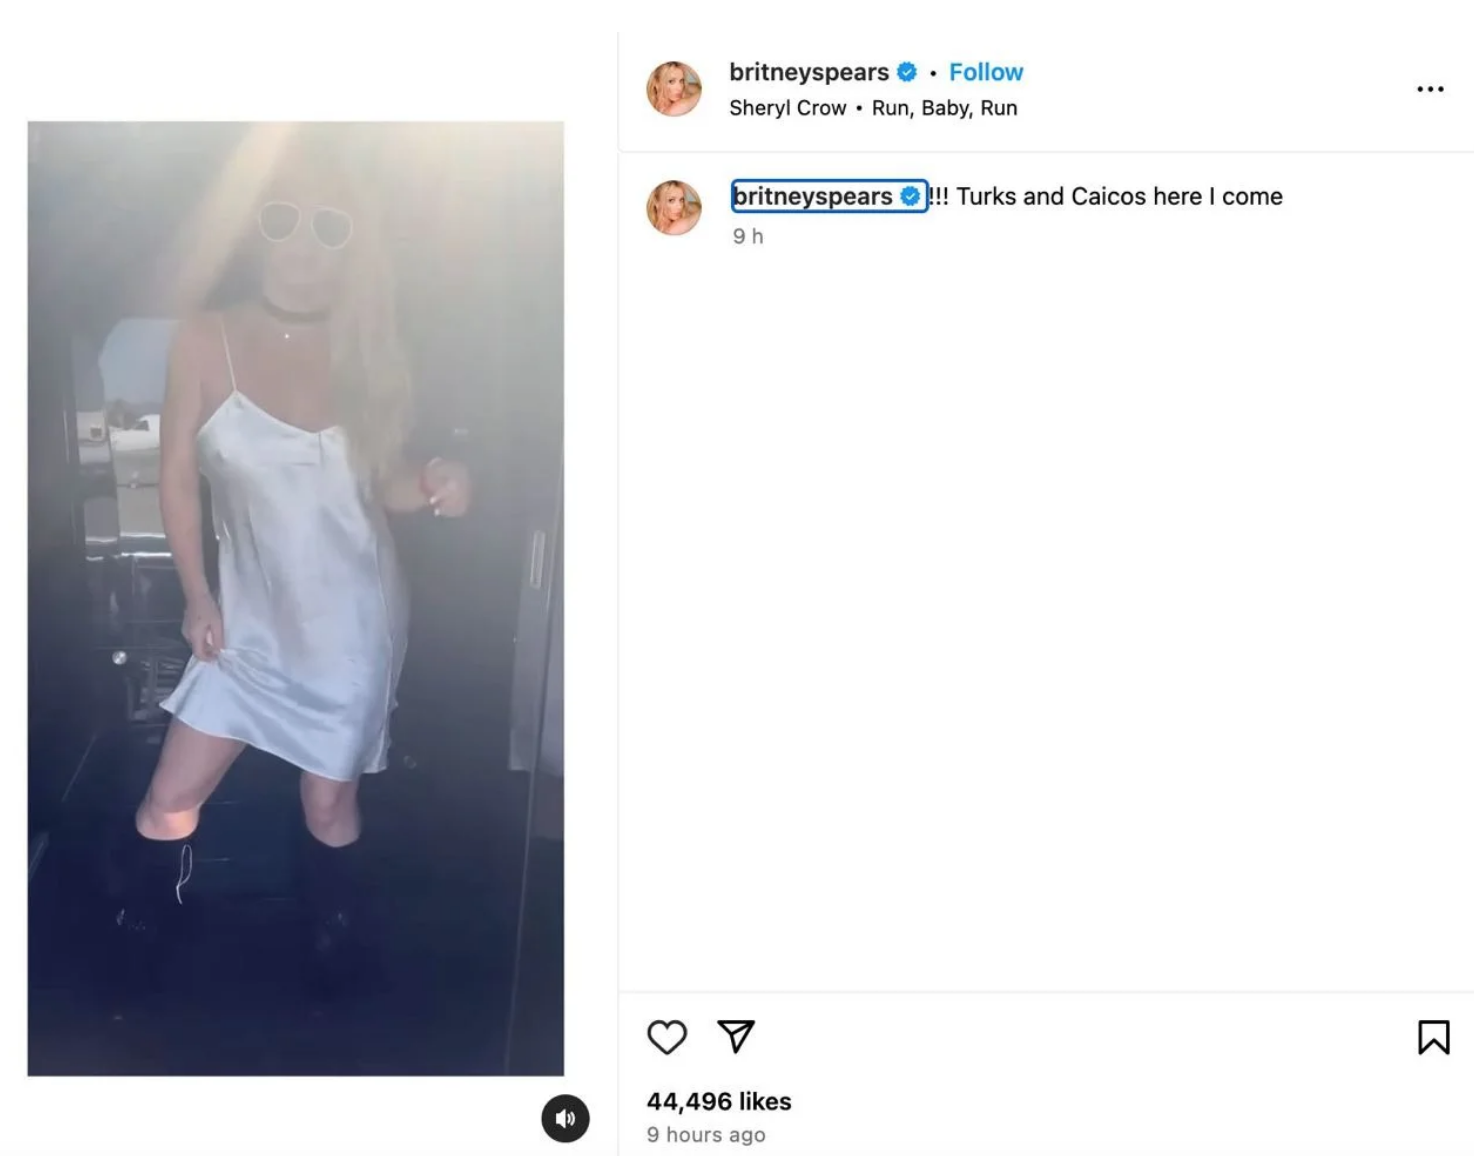This screenshot has width=1474, height=1156.
Task: Click the verified badge next to caption username
Action: coord(910,196)
